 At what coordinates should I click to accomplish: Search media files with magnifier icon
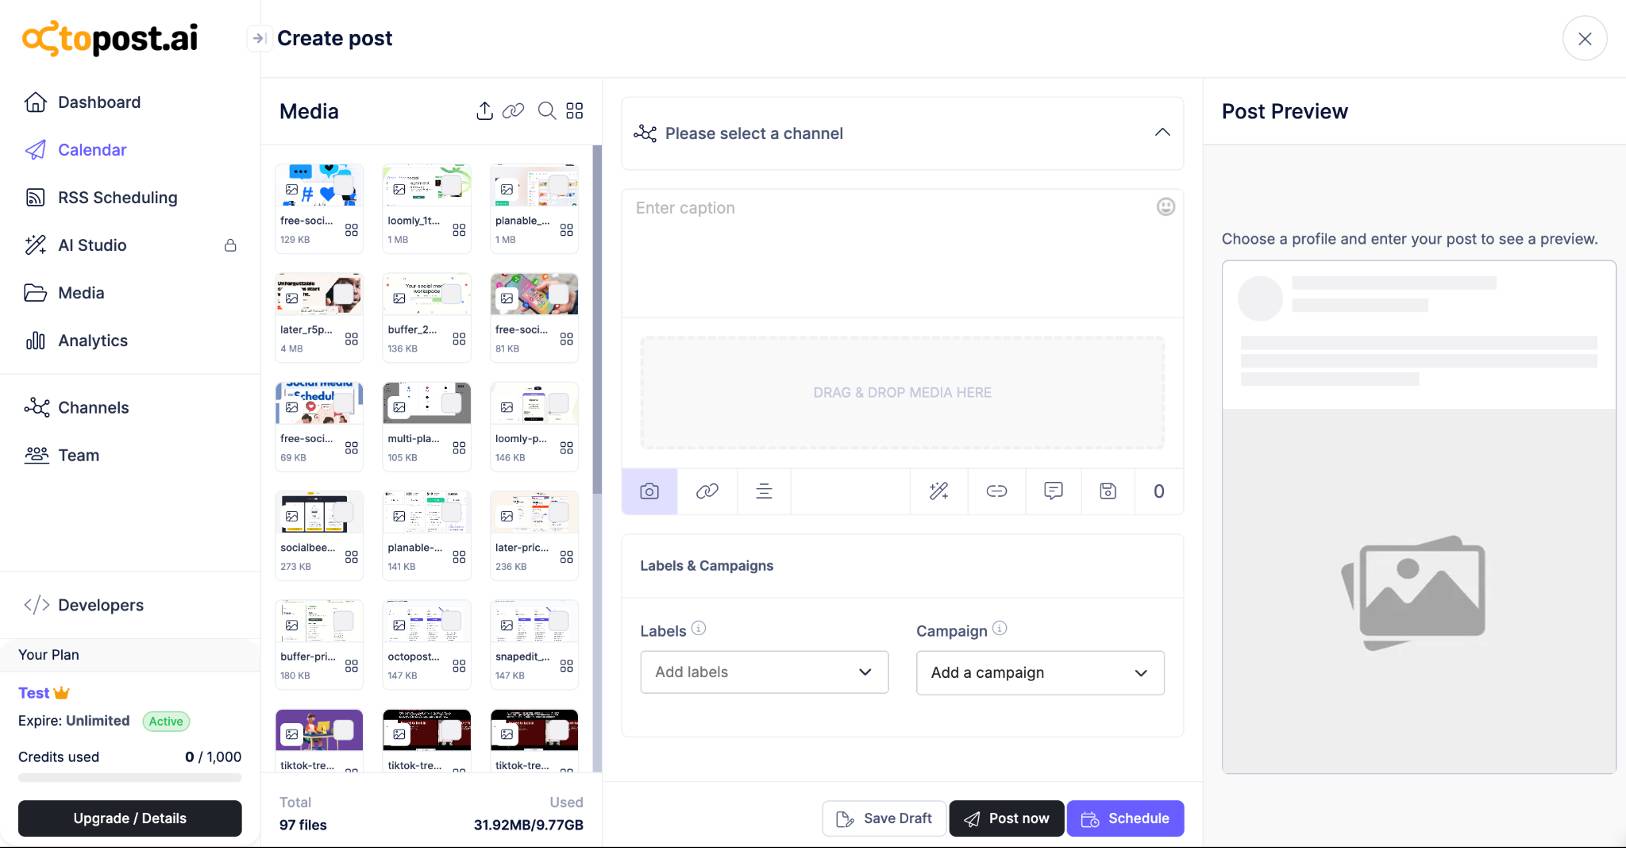[x=547, y=111]
